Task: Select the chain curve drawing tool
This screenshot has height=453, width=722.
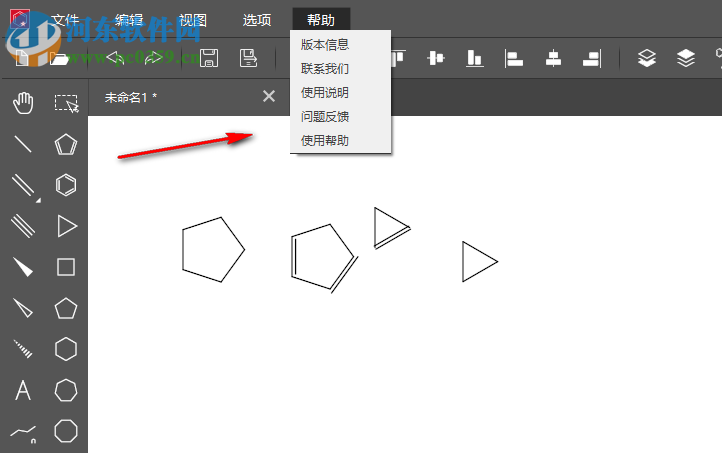Action: pyautogui.click(x=23, y=433)
